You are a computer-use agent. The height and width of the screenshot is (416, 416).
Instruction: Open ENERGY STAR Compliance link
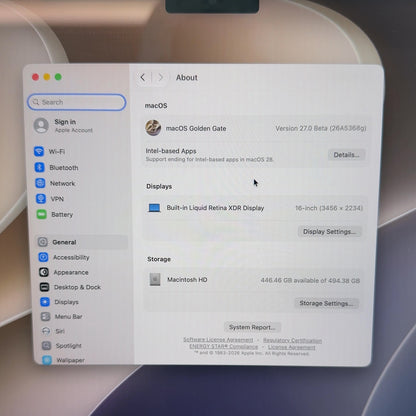click(x=224, y=346)
